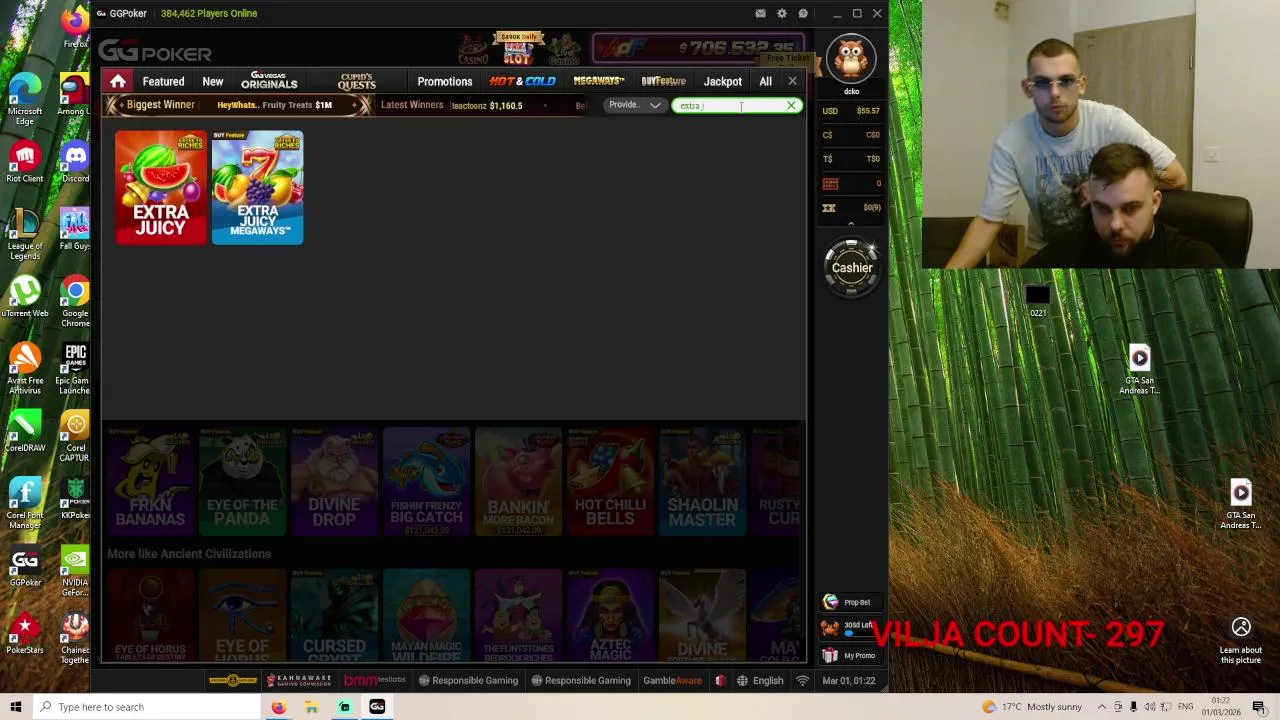Expand the Provider dropdown
The height and width of the screenshot is (720, 1280).
(635, 105)
